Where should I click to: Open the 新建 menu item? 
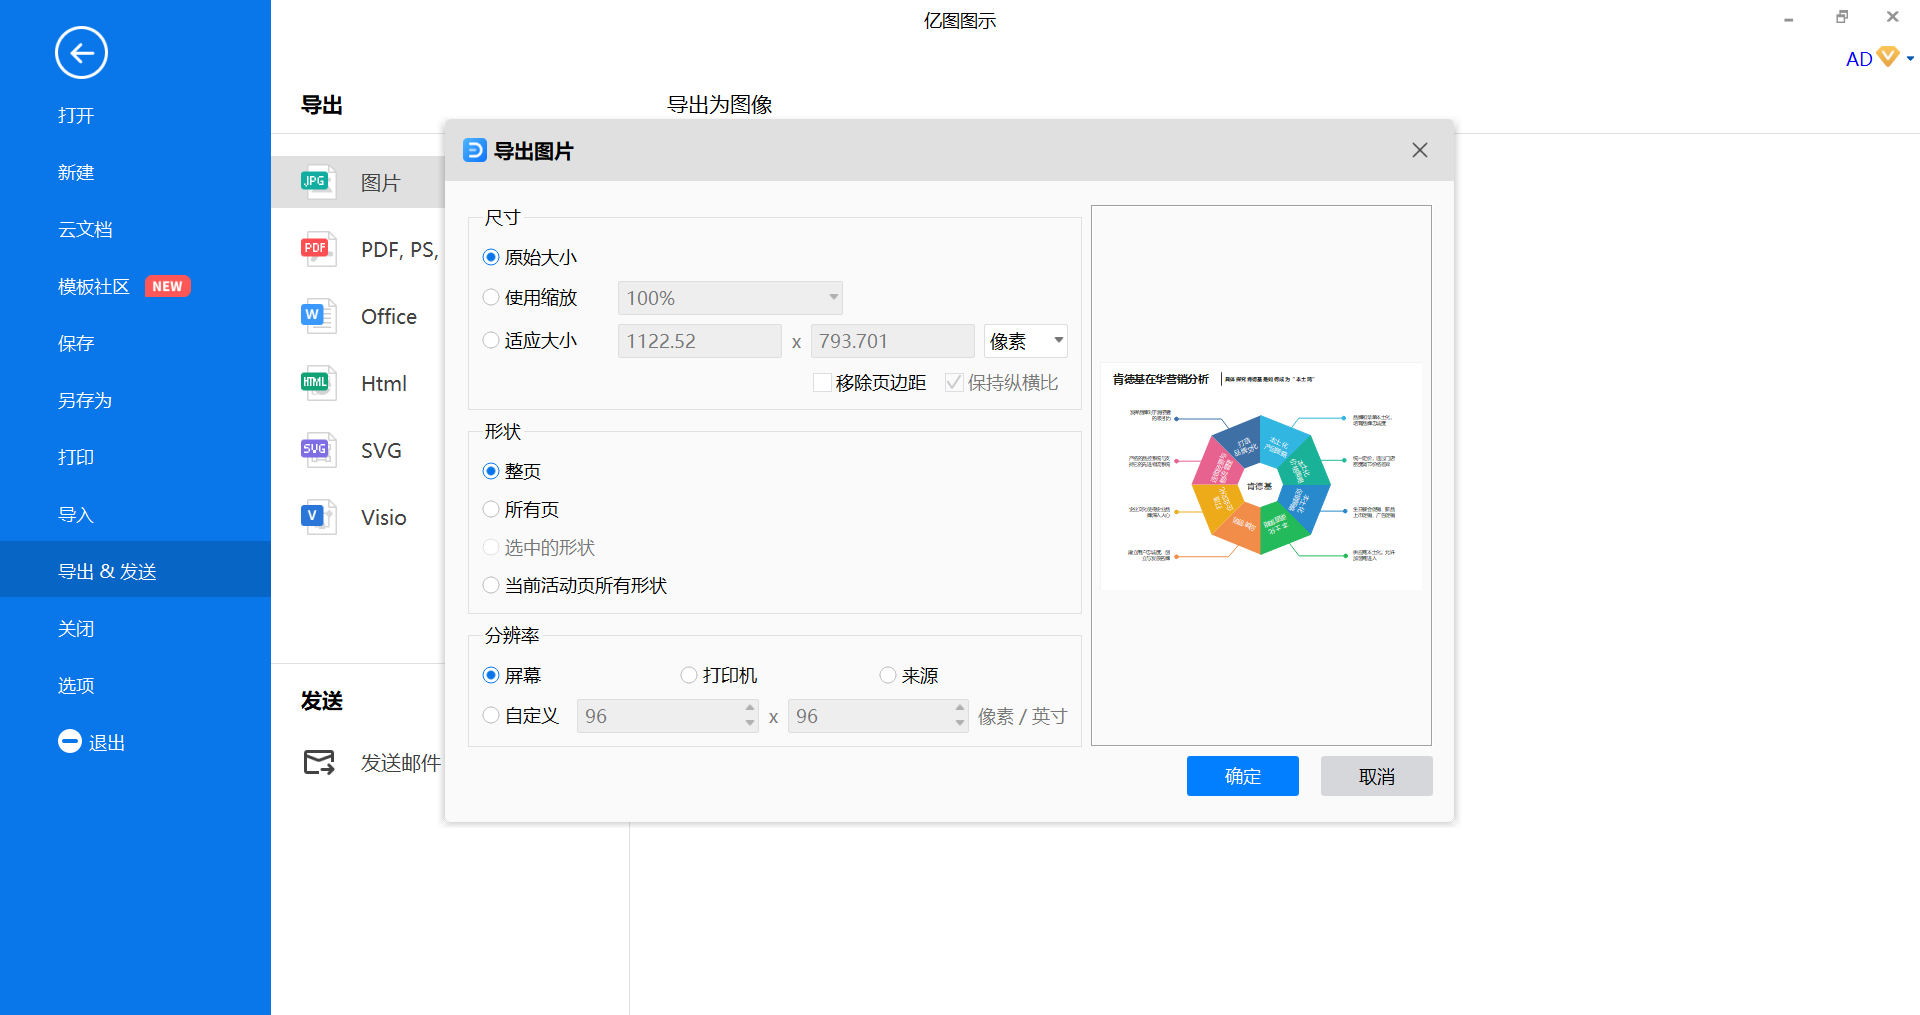(76, 172)
